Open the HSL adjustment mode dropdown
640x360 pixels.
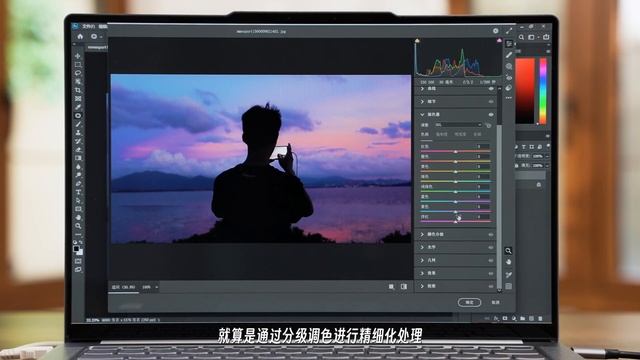click(x=458, y=125)
